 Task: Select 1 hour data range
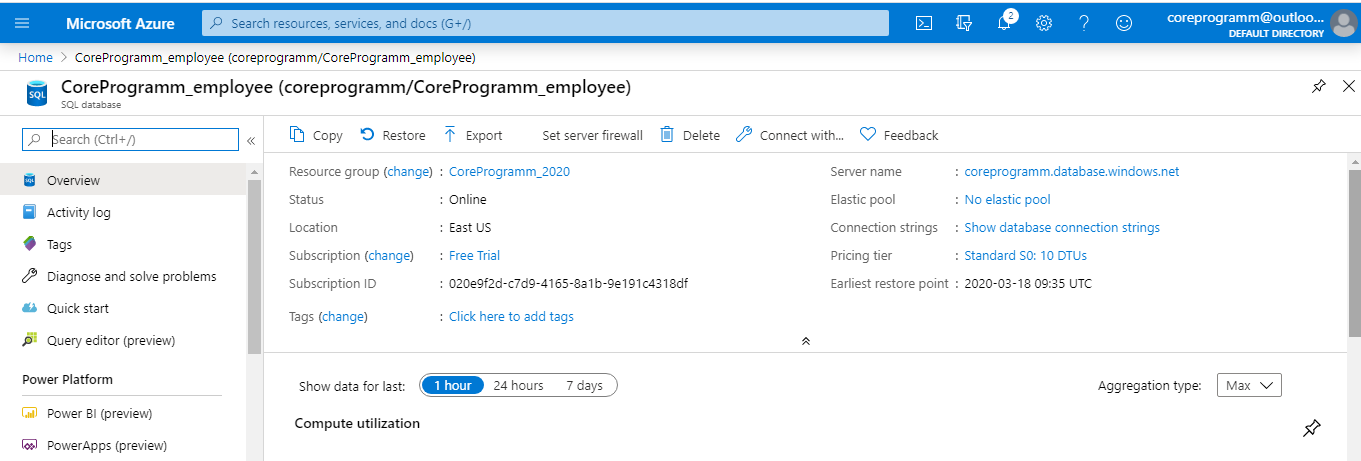point(452,385)
